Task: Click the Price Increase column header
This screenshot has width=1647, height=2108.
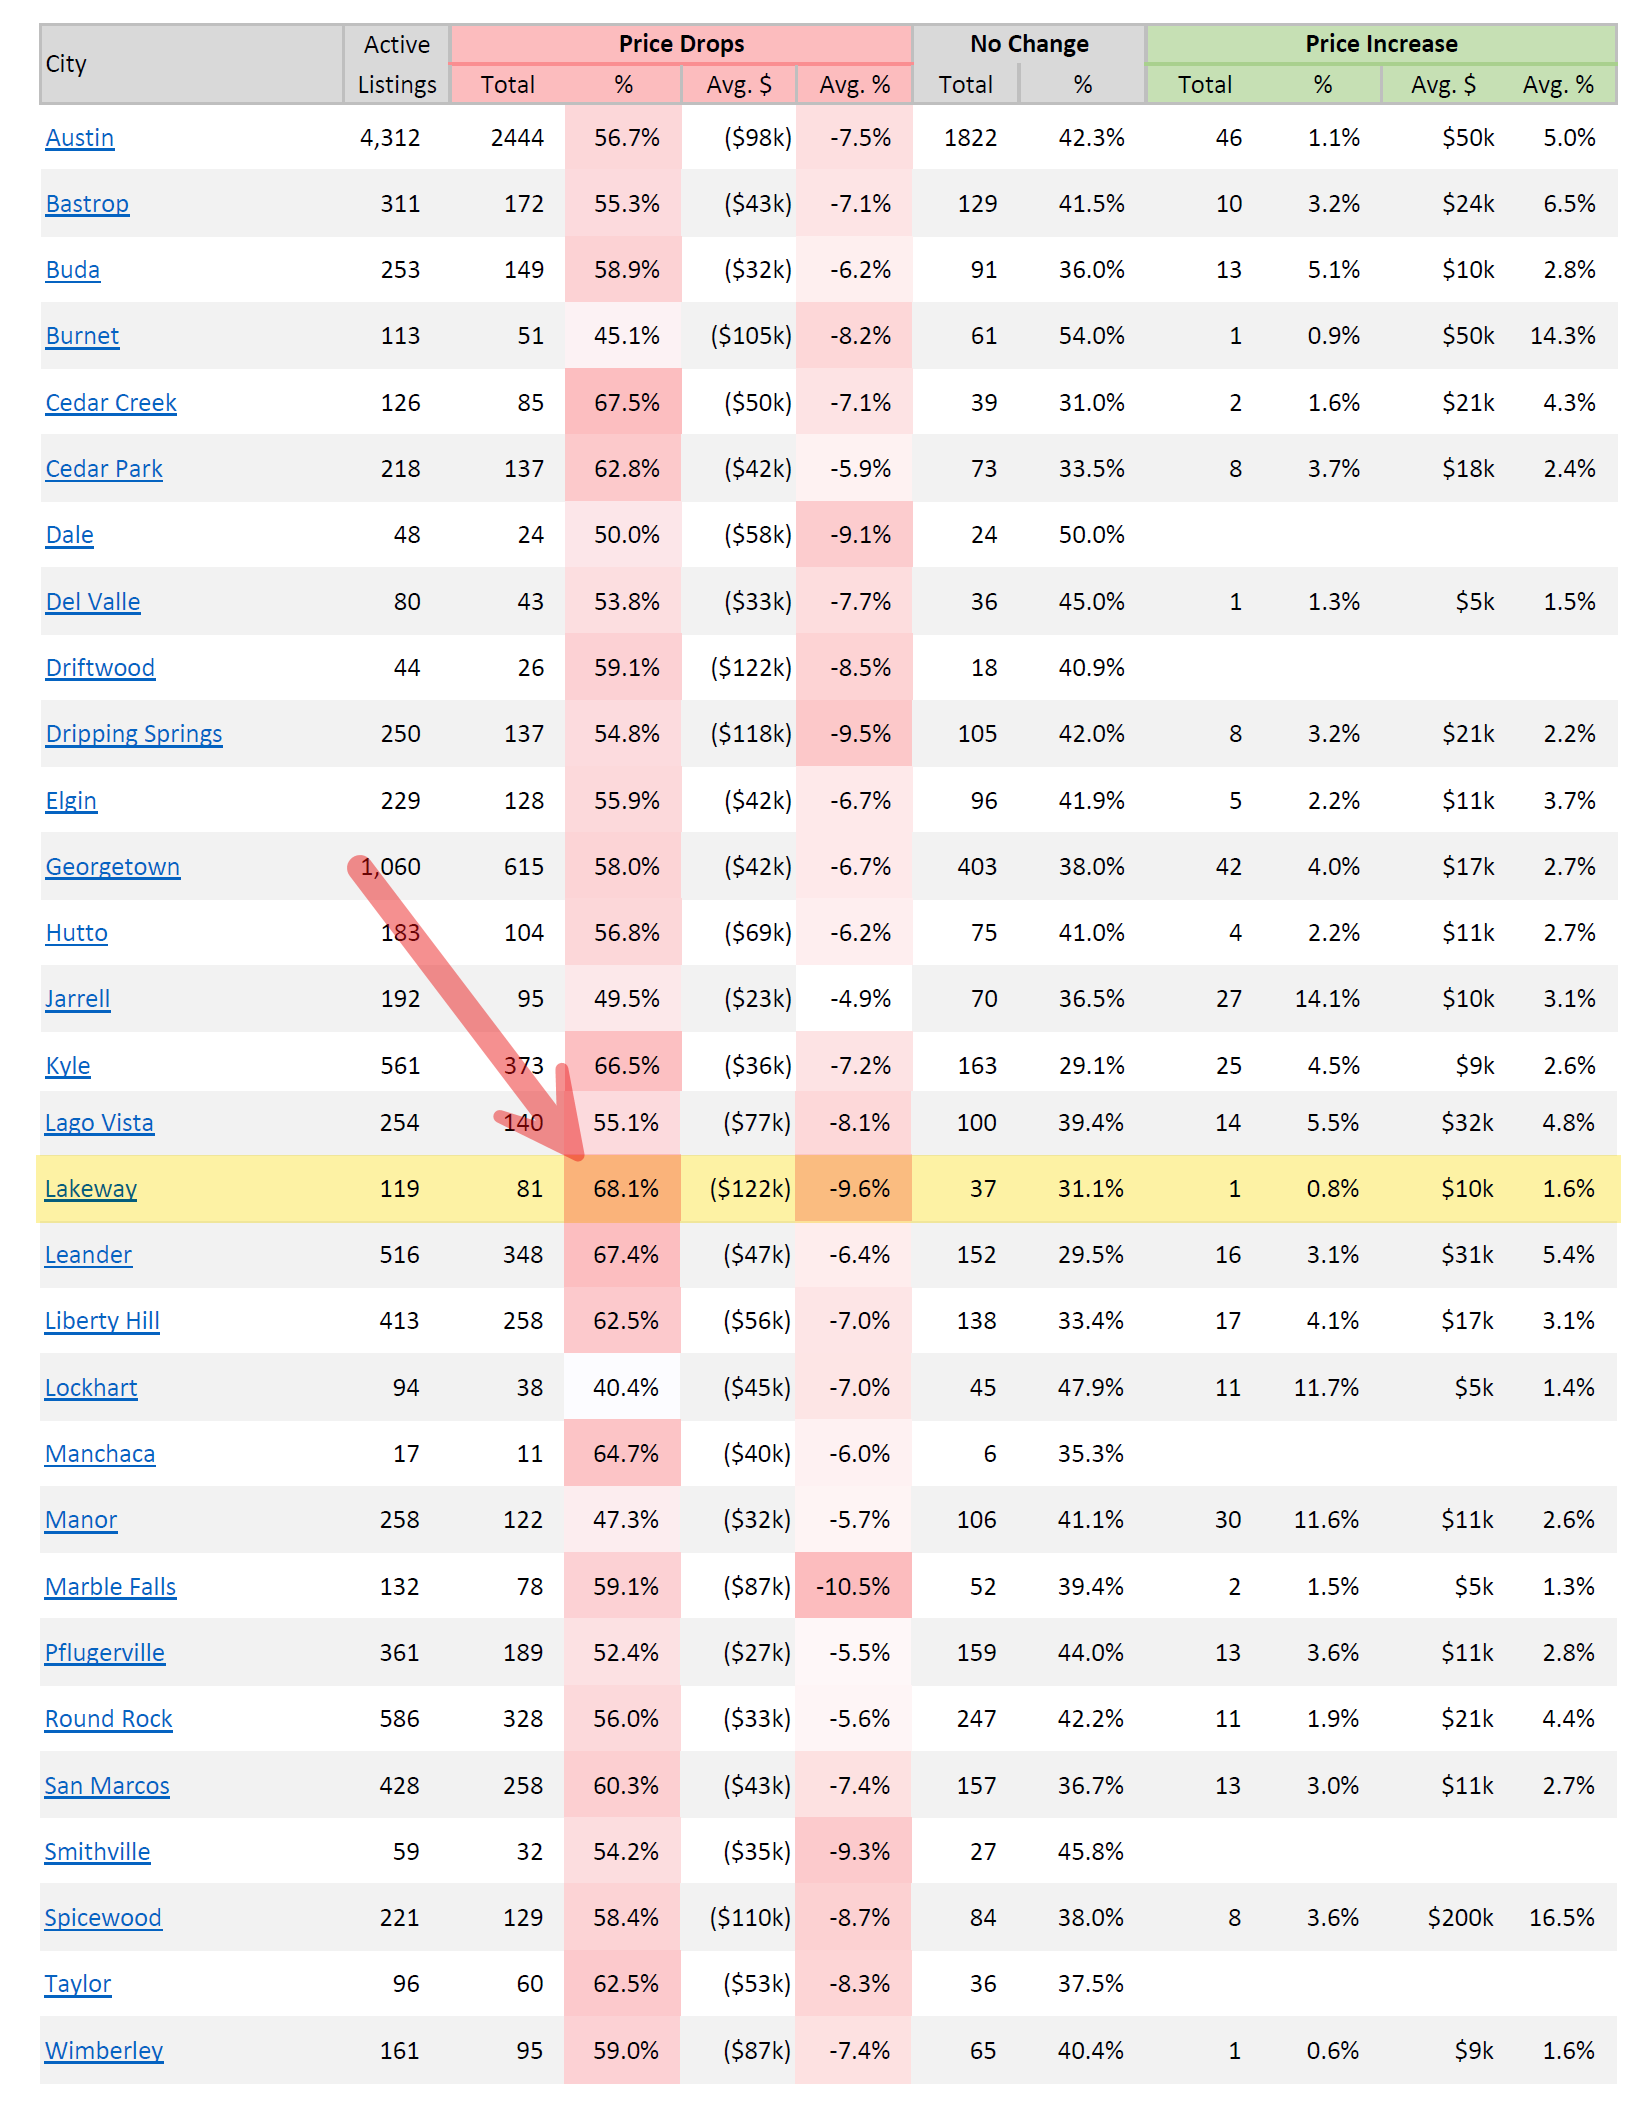Action: (1381, 44)
